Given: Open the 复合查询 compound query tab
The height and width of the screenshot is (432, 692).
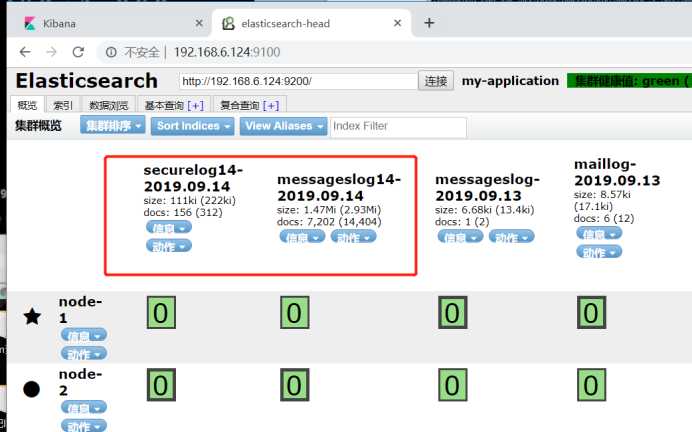Looking at the screenshot, I should [240, 105].
